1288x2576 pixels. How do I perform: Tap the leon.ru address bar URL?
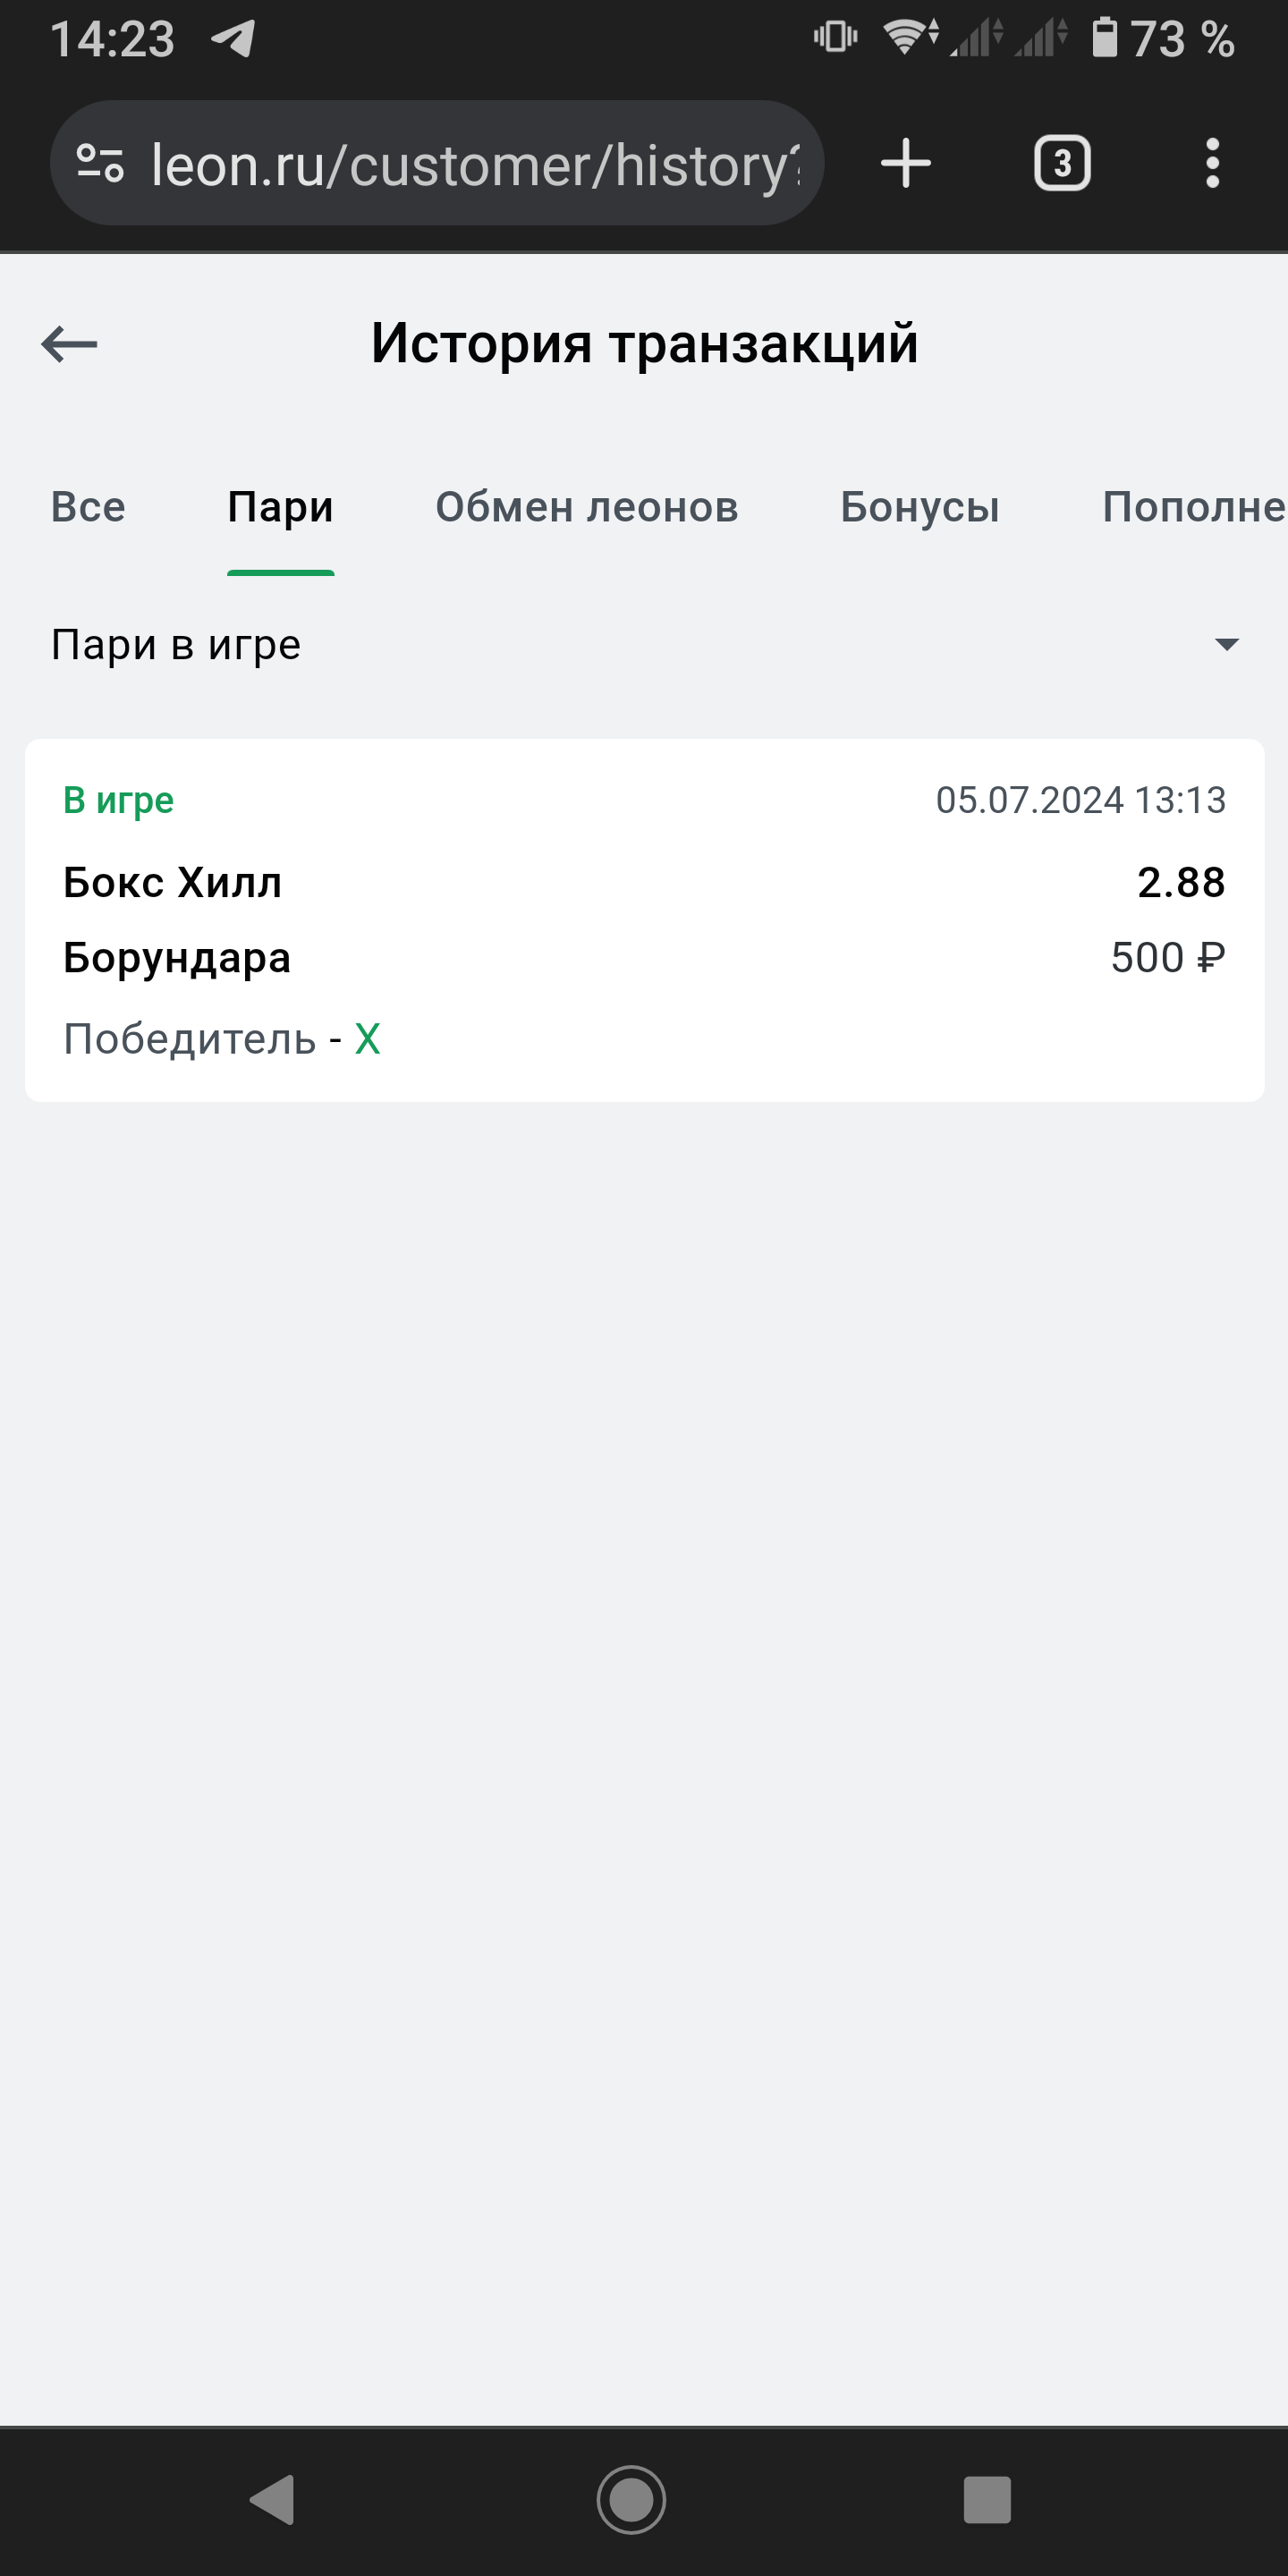pyautogui.click(x=475, y=165)
